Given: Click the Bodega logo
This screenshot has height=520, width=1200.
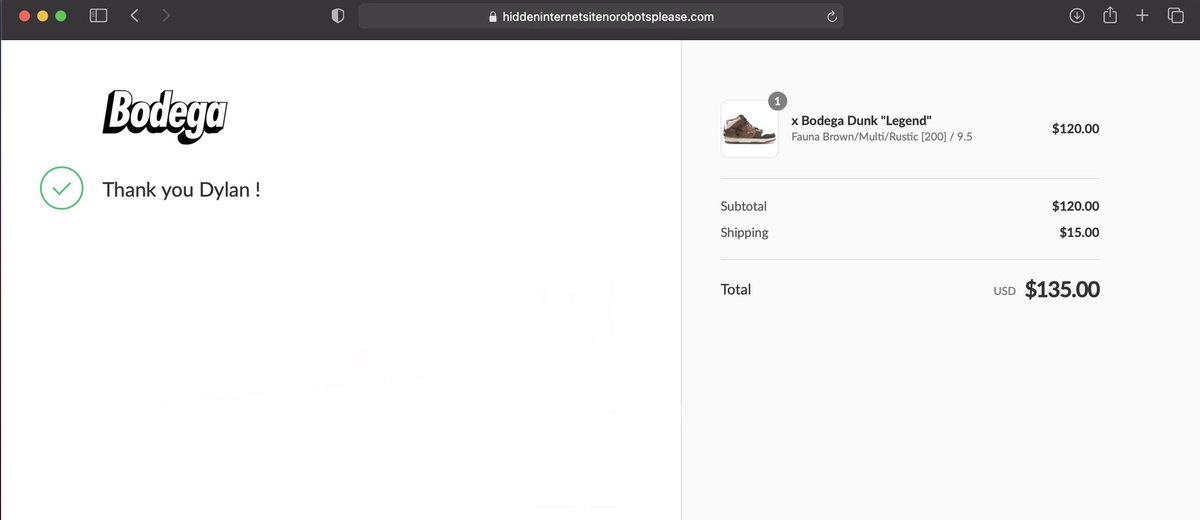Looking at the screenshot, I should [x=165, y=116].
